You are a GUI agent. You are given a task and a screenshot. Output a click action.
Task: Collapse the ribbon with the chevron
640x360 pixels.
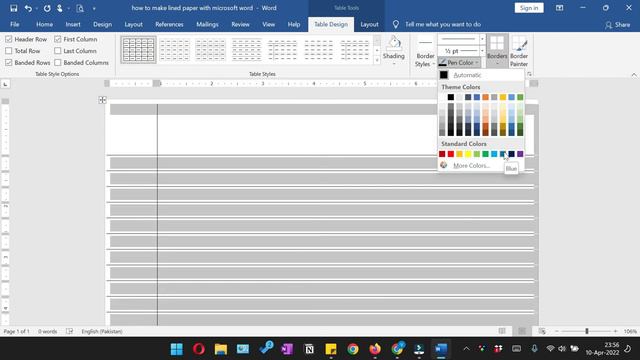633,75
